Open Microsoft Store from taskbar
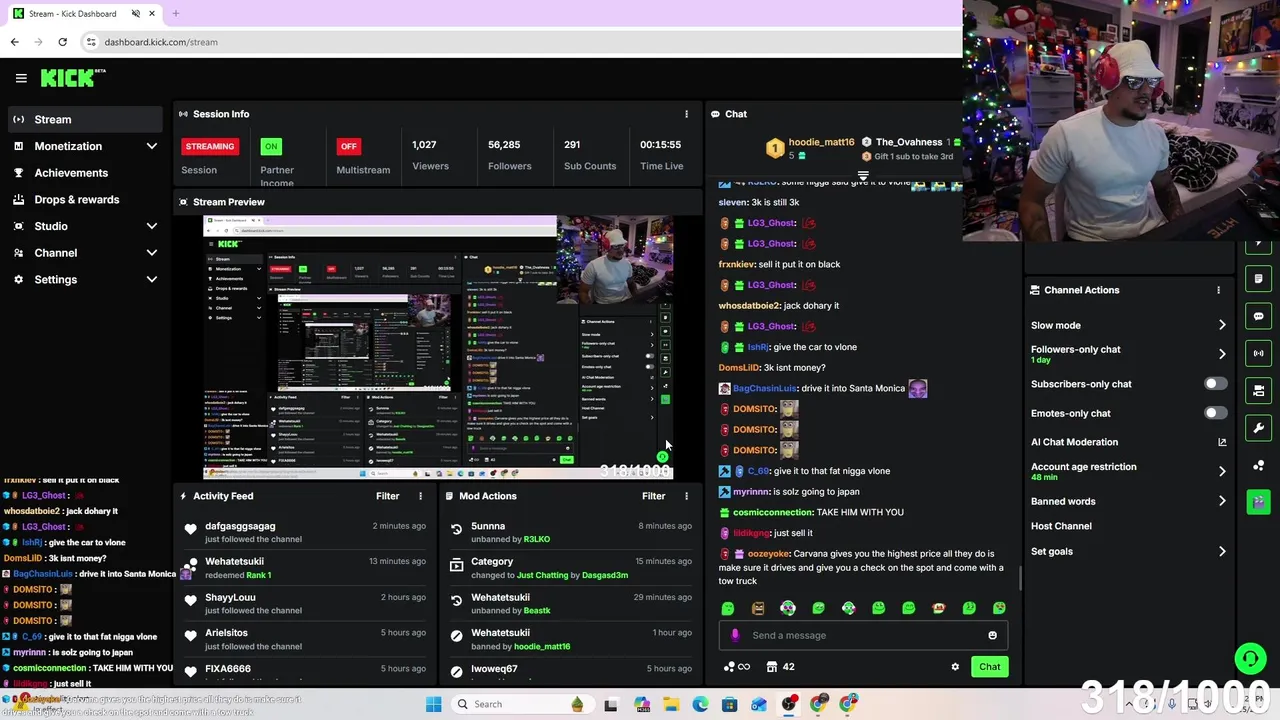The width and height of the screenshot is (1280, 720). (x=730, y=704)
